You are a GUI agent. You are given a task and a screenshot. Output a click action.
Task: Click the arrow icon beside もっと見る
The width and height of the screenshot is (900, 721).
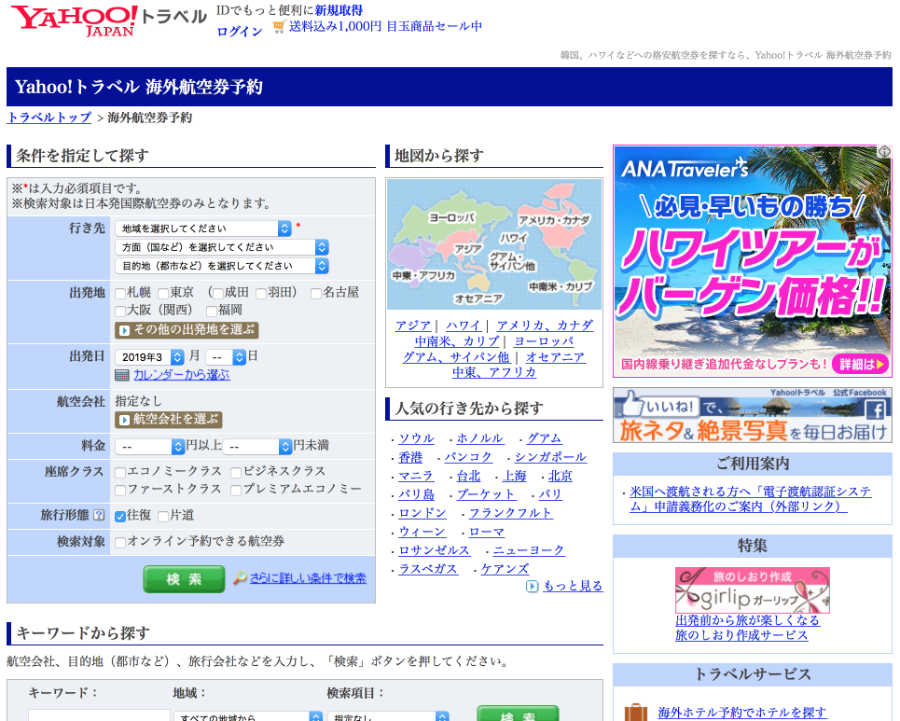coord(532,586)
